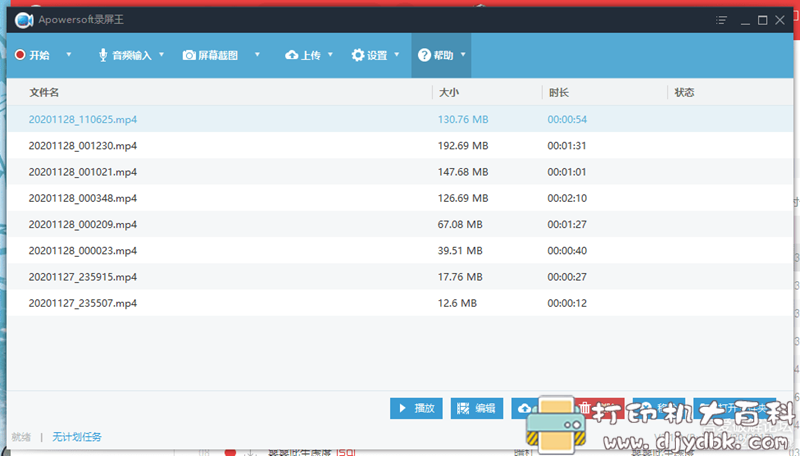Click the 17.76 MB size cell
Image resolution: width=800 pixels, height=456 pixels.
click(x=460, y=277)
